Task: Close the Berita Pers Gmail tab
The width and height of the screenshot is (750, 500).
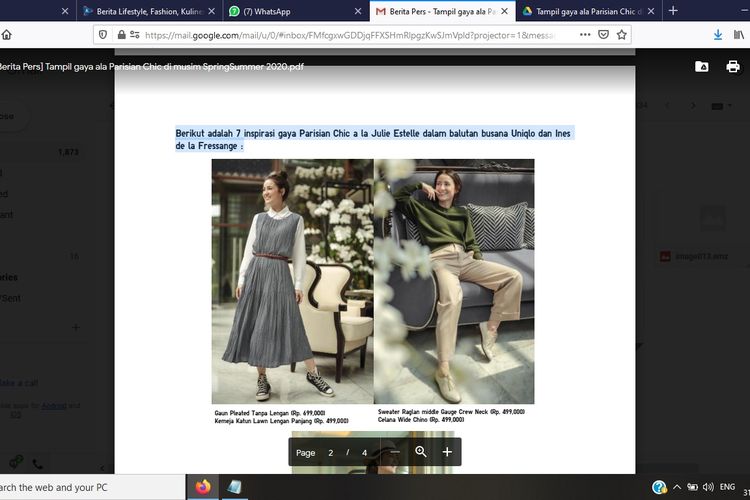Action: click(x=507, y=11)
